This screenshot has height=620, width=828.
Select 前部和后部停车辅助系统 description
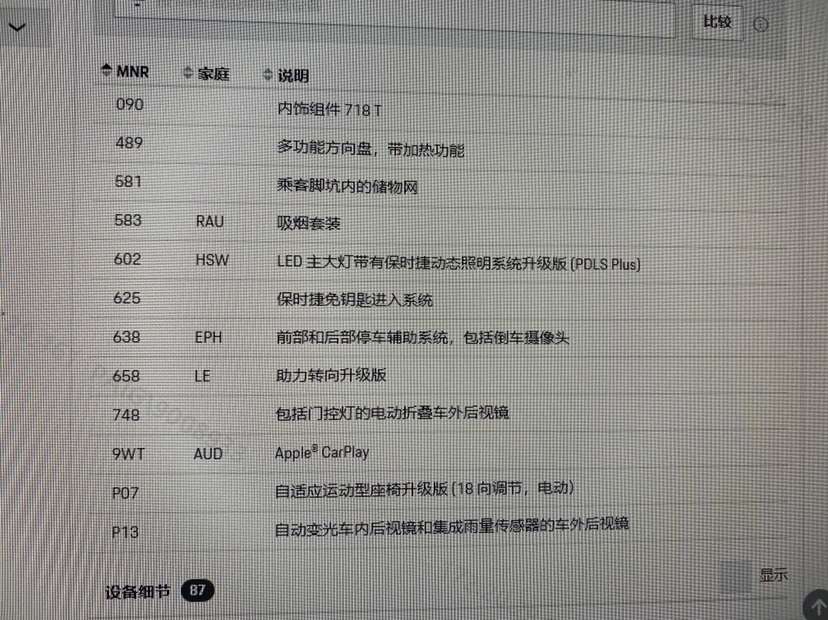pyautogui.click(x=422, y=337)
